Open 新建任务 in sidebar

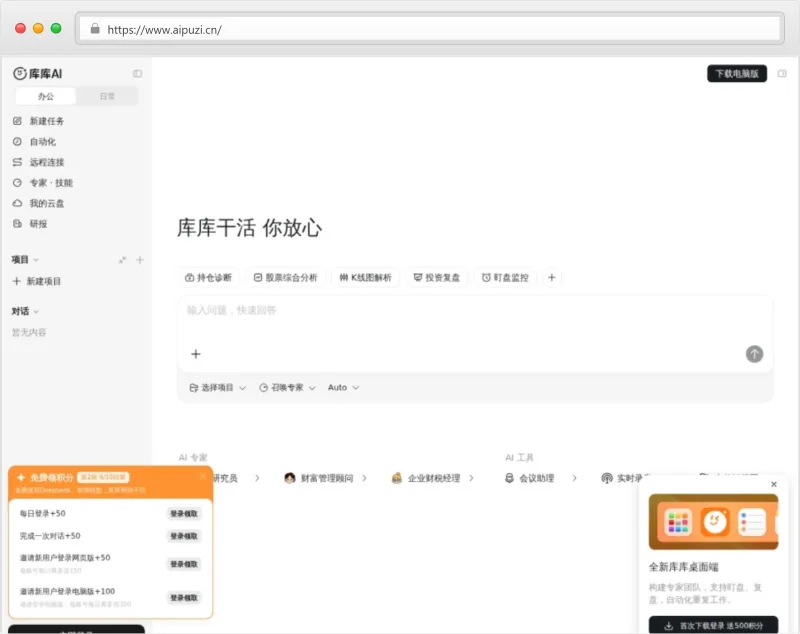click(x=46, y=121)
